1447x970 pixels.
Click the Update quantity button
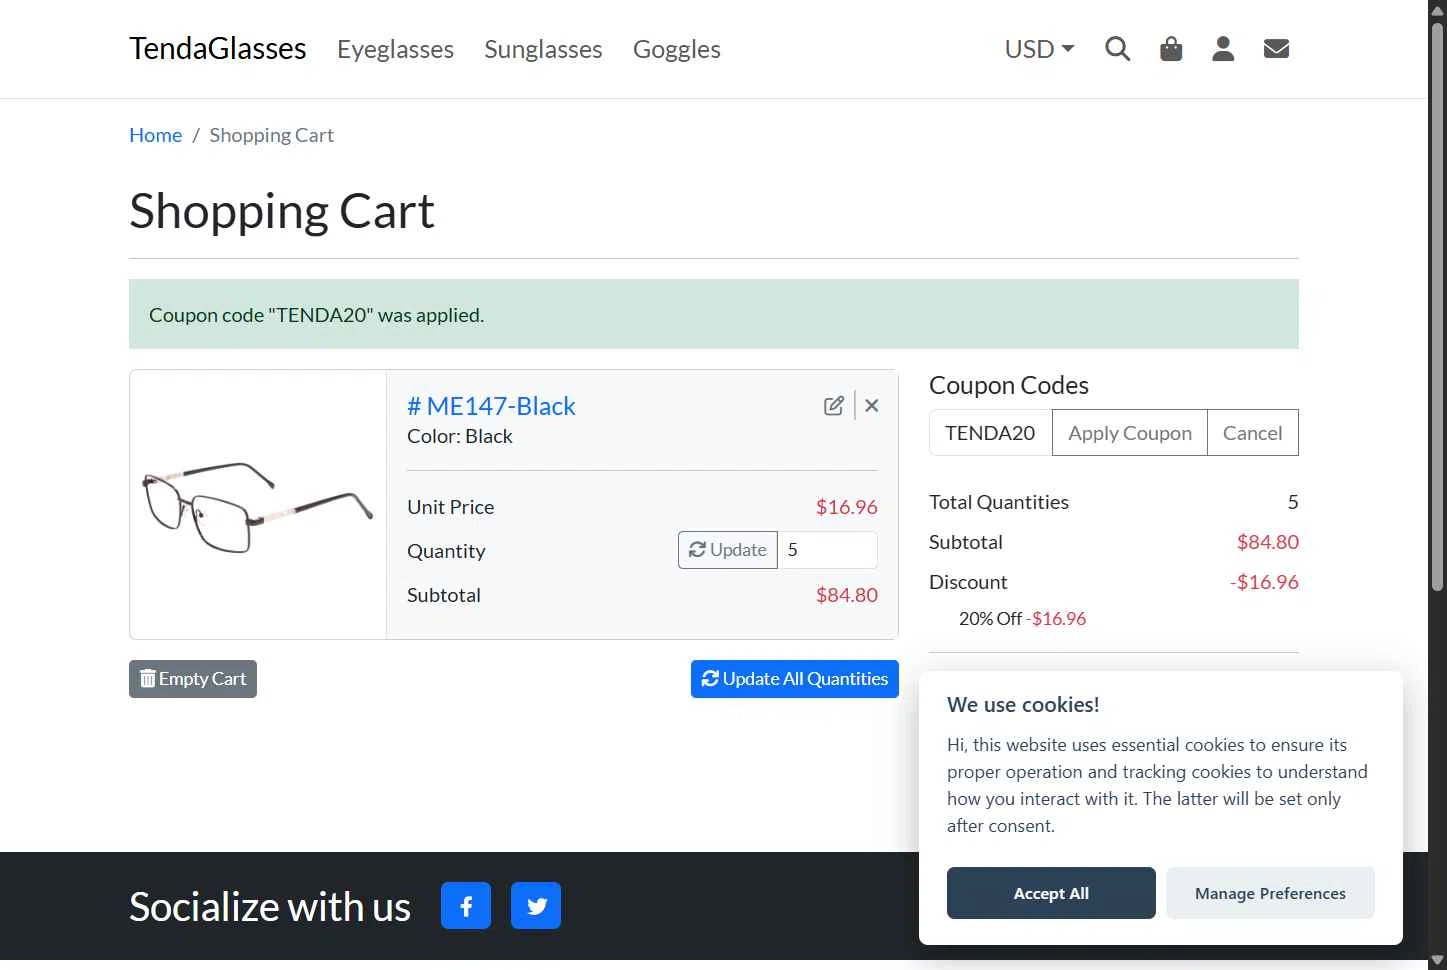(728, 550)
